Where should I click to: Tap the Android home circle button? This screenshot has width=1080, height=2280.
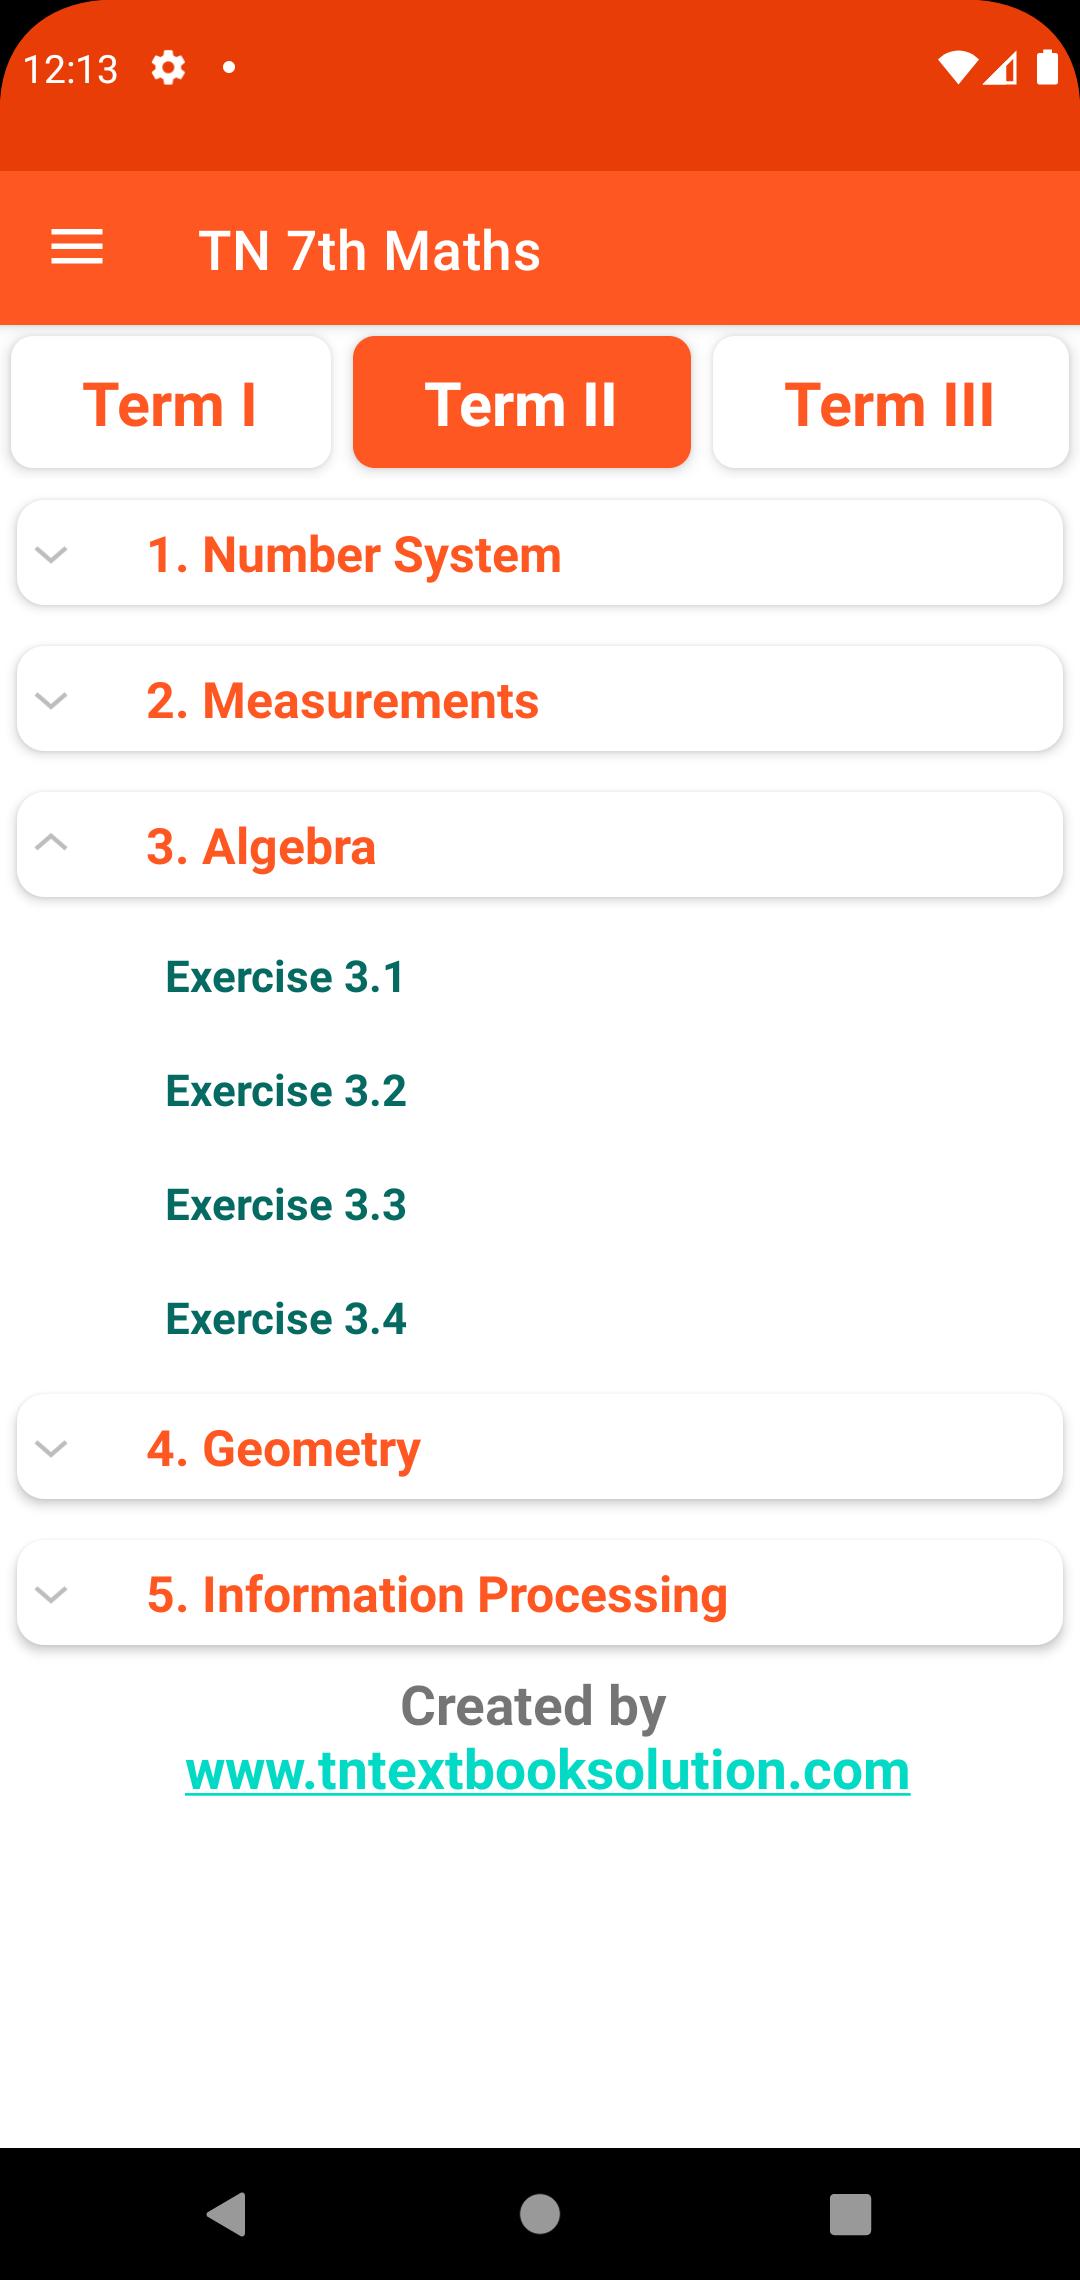(540, 2213)
